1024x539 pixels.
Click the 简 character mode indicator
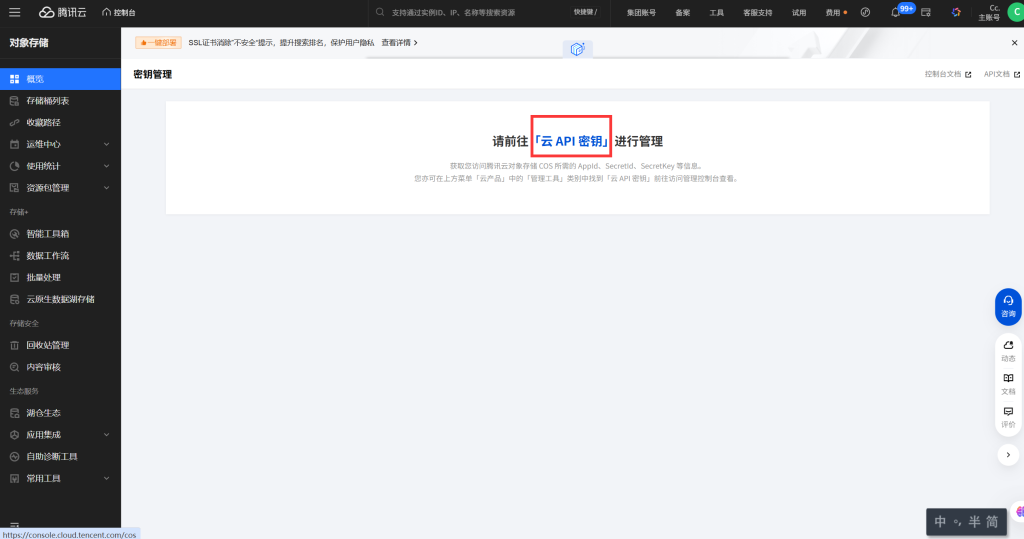pos(992,522)
